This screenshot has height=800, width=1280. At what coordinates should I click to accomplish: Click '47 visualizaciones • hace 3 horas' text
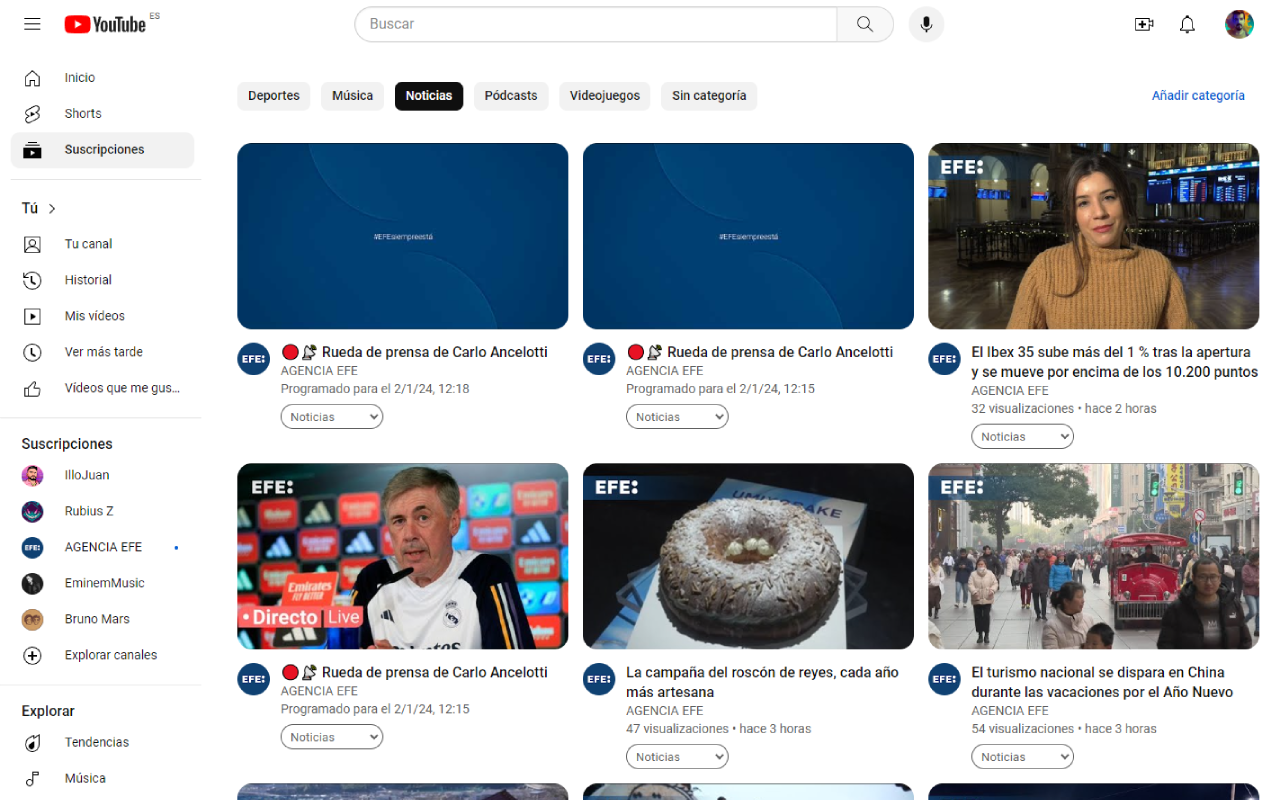(x=719, y=729)
